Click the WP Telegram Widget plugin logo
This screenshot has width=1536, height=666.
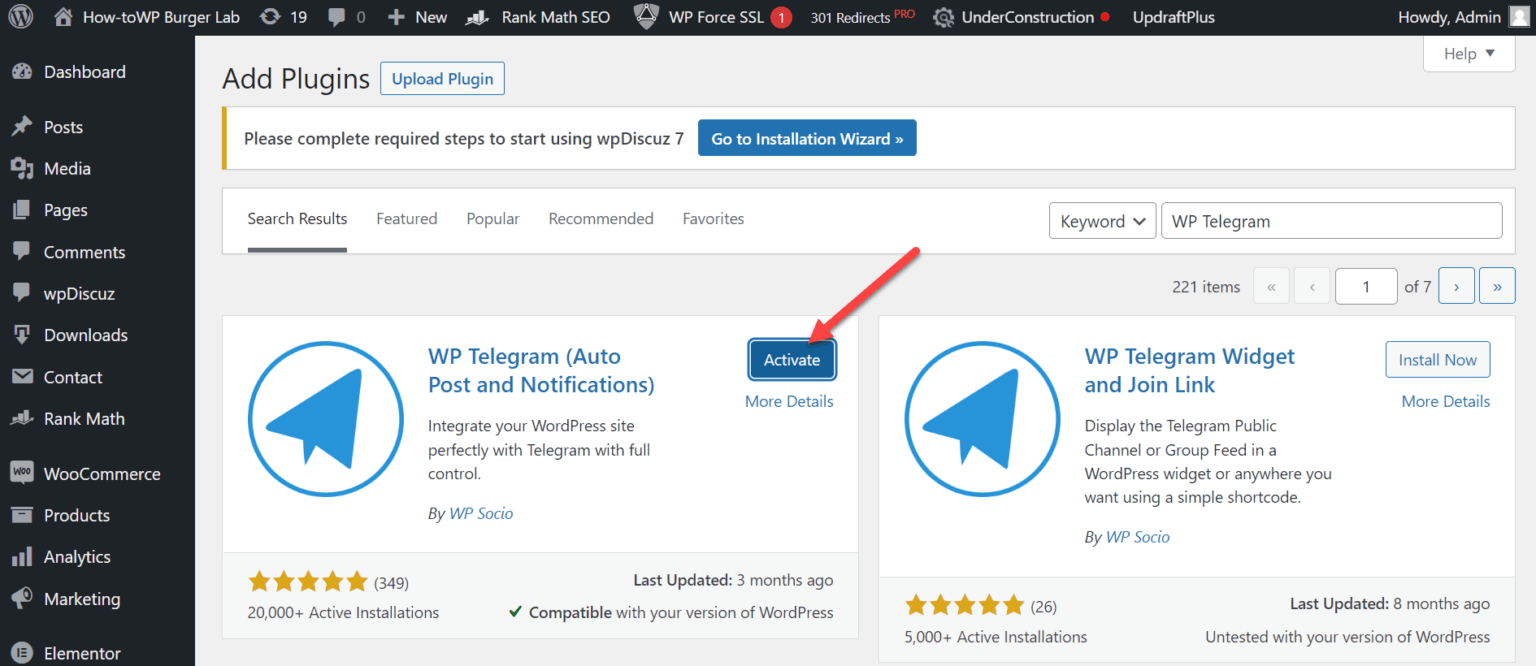pos(982,418)
